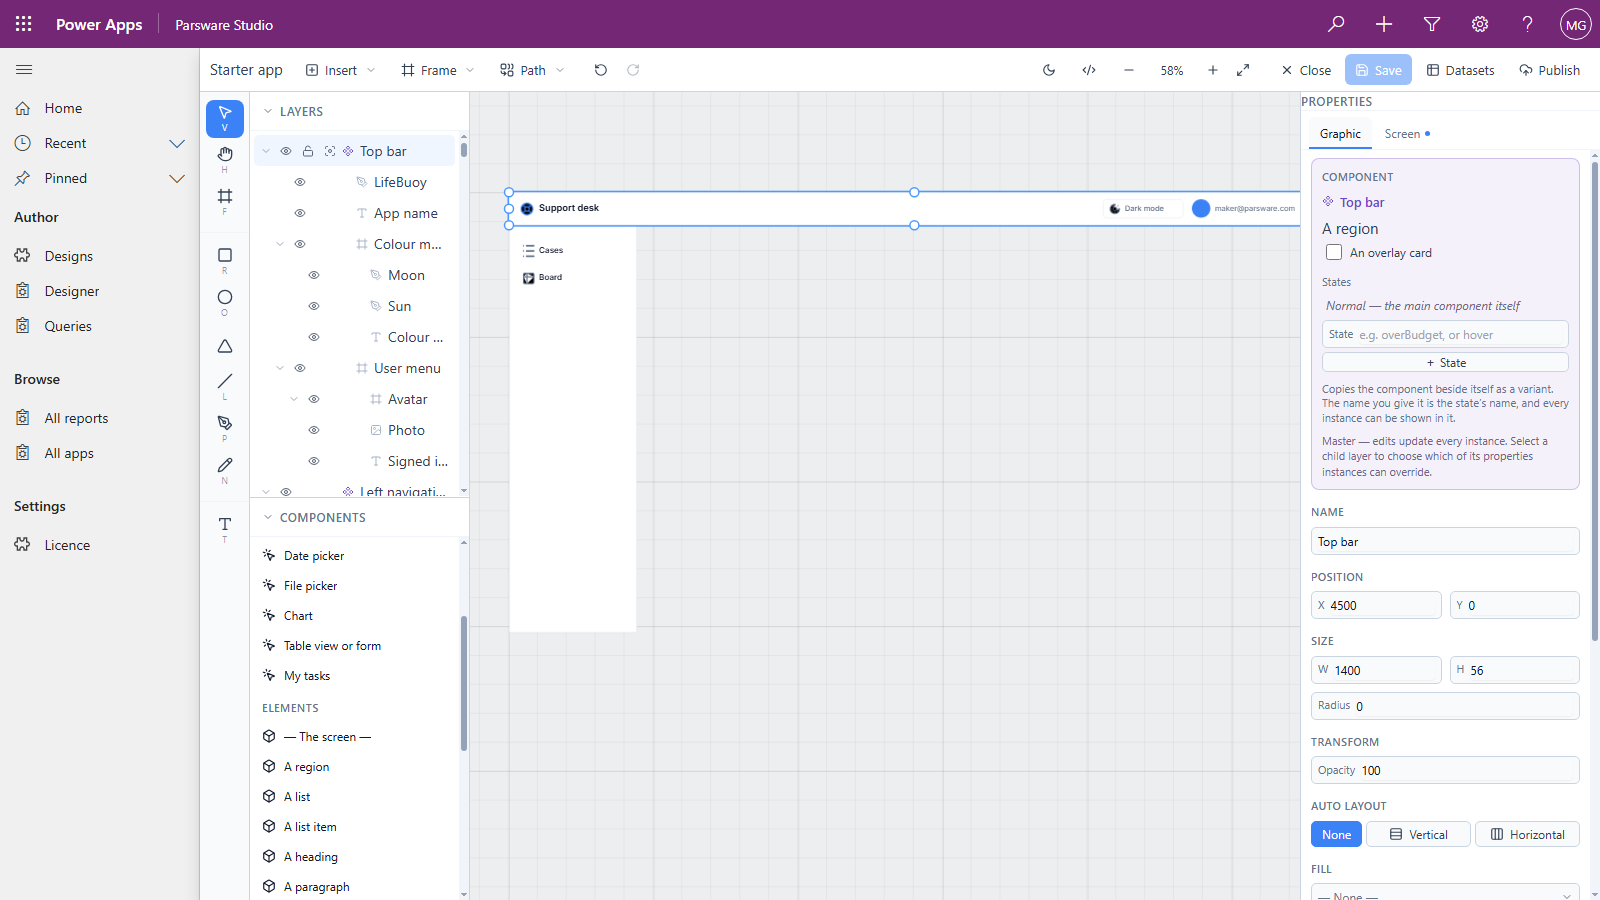
Task: Click the Opacity input field
Action: pos(1445,770)
